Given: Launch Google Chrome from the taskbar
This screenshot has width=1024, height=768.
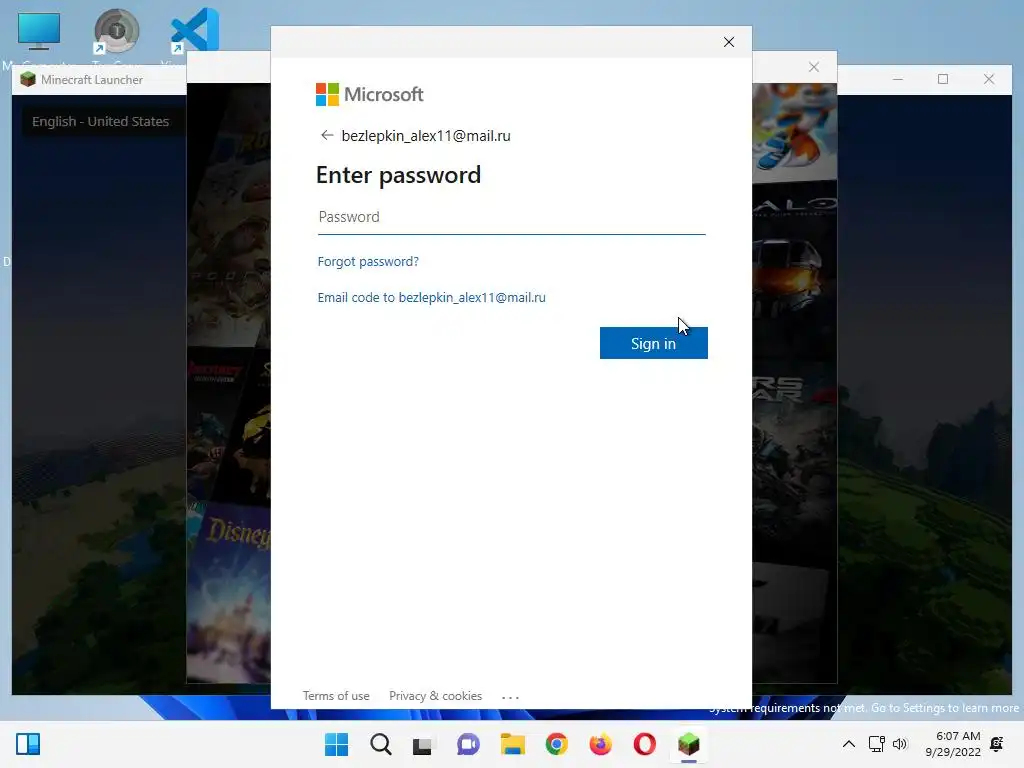Looking at the screenshot, I should click(x=556, y=744).
